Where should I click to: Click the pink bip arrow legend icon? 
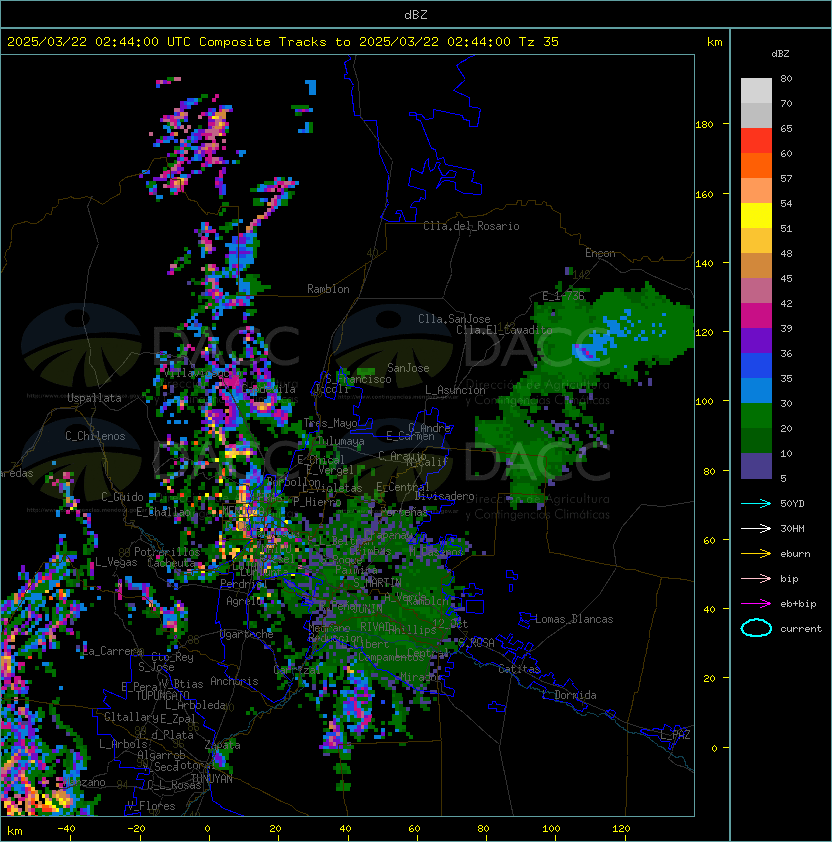click(x=756, y=579)
